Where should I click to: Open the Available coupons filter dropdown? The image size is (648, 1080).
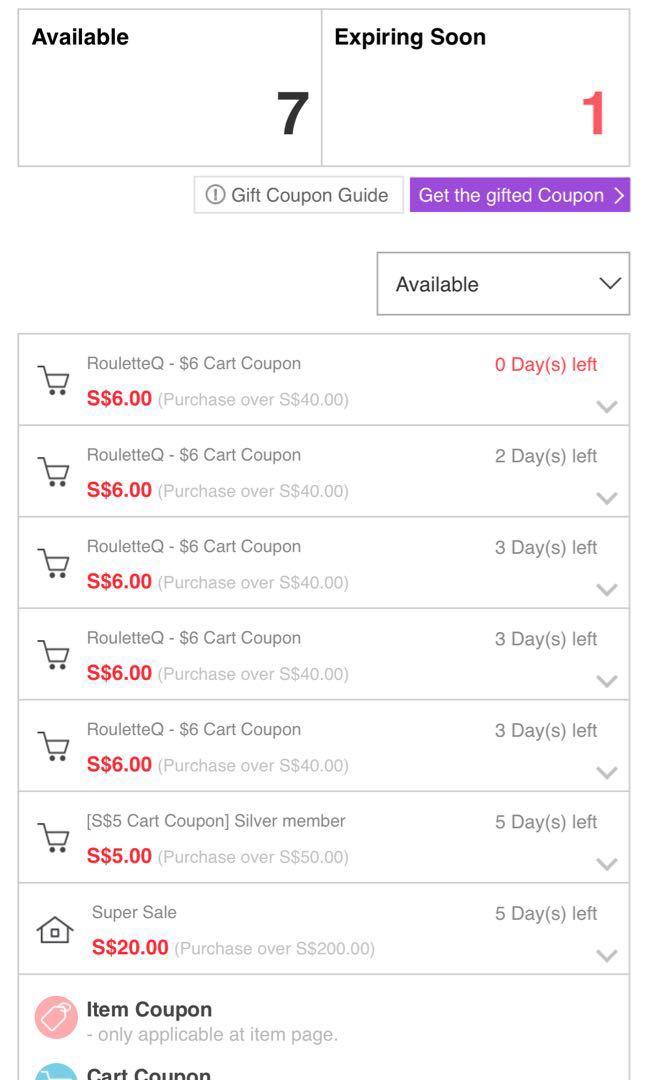503,284
